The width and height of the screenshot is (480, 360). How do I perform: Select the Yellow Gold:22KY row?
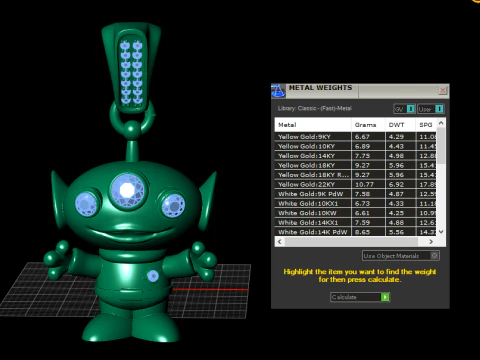point(355,185)
